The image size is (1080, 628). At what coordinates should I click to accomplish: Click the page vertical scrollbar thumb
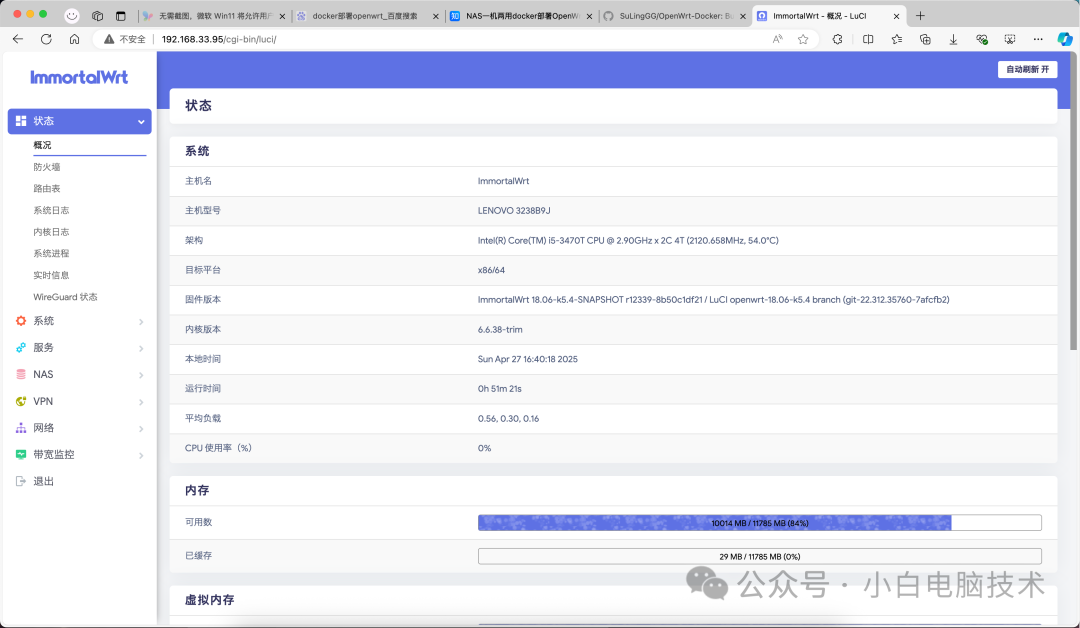(1074, 200)
